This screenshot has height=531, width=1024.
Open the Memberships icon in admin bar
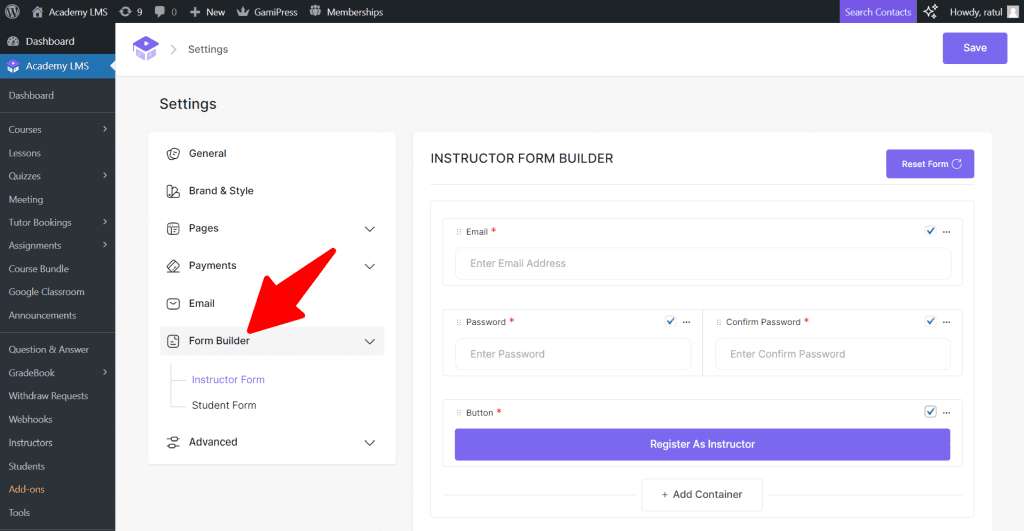(x=315, y=11)
